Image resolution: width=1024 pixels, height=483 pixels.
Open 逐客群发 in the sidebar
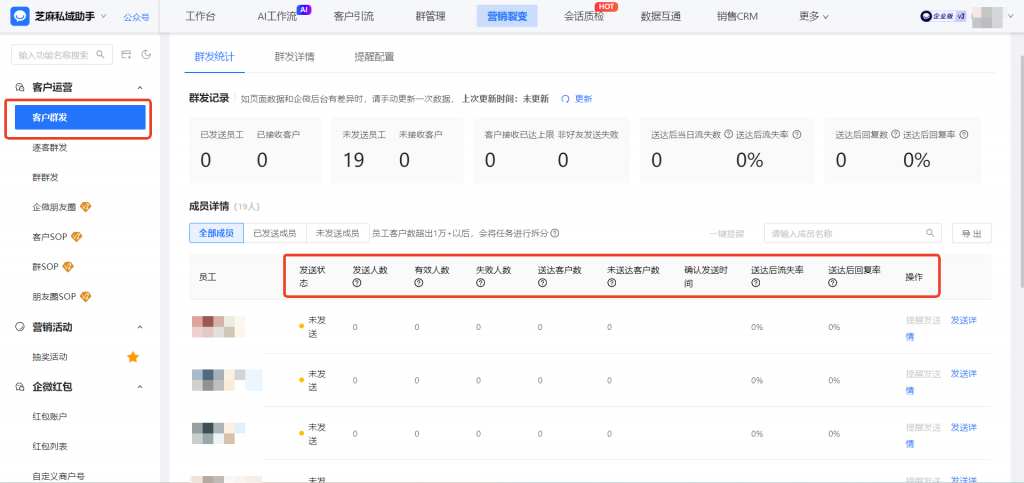(x=50, y=148)
